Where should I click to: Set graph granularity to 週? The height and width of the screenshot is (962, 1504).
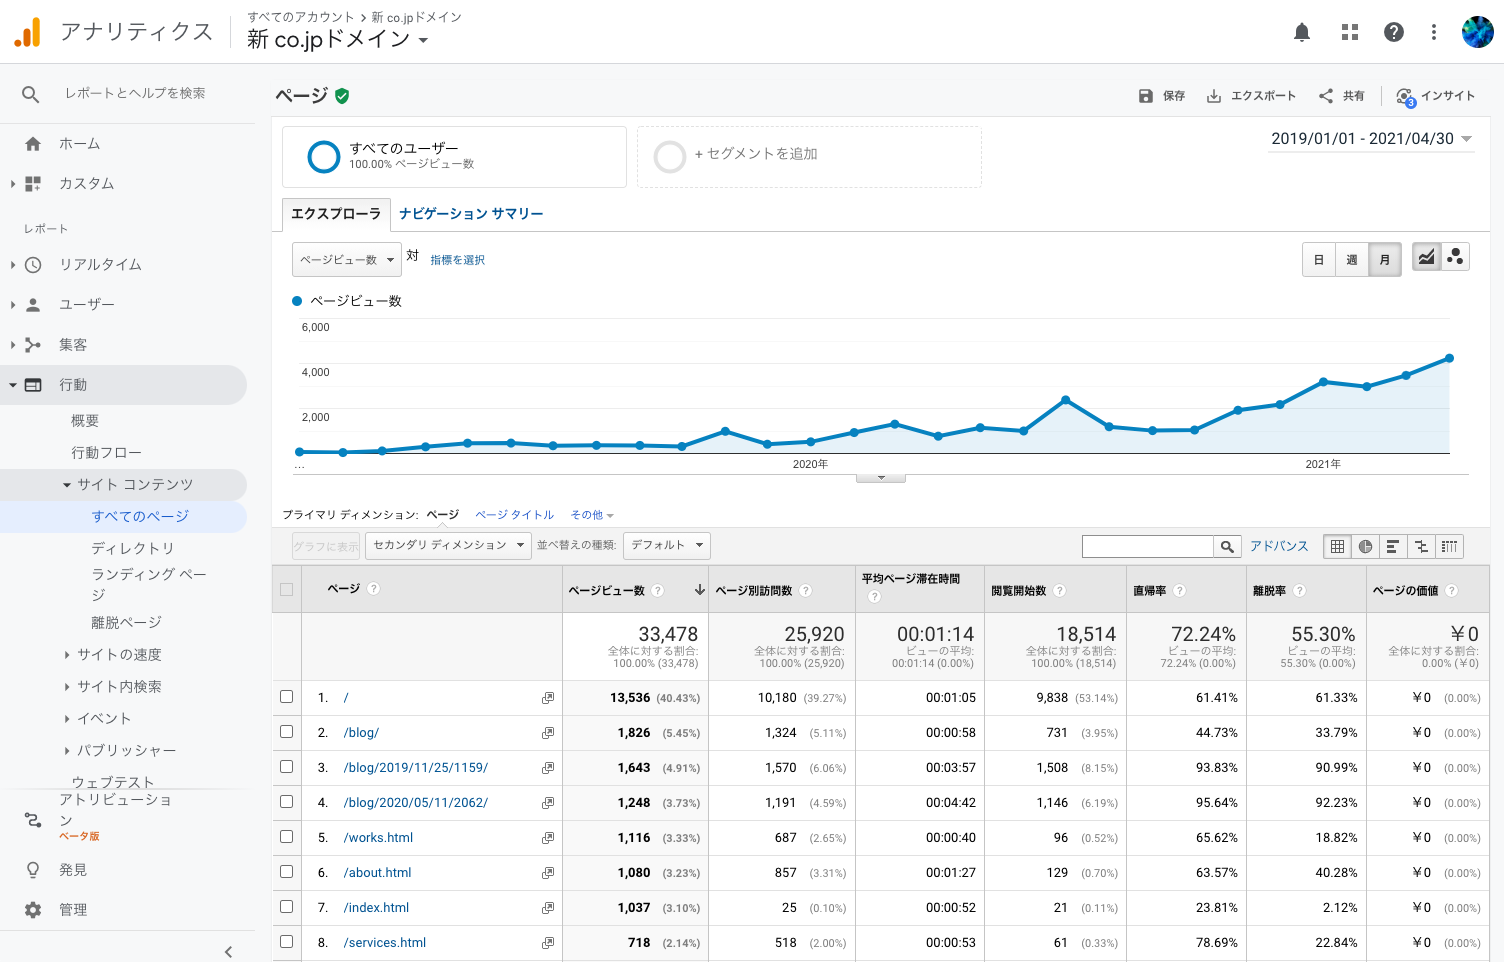pyautogui.click(x=1352, y=260)
